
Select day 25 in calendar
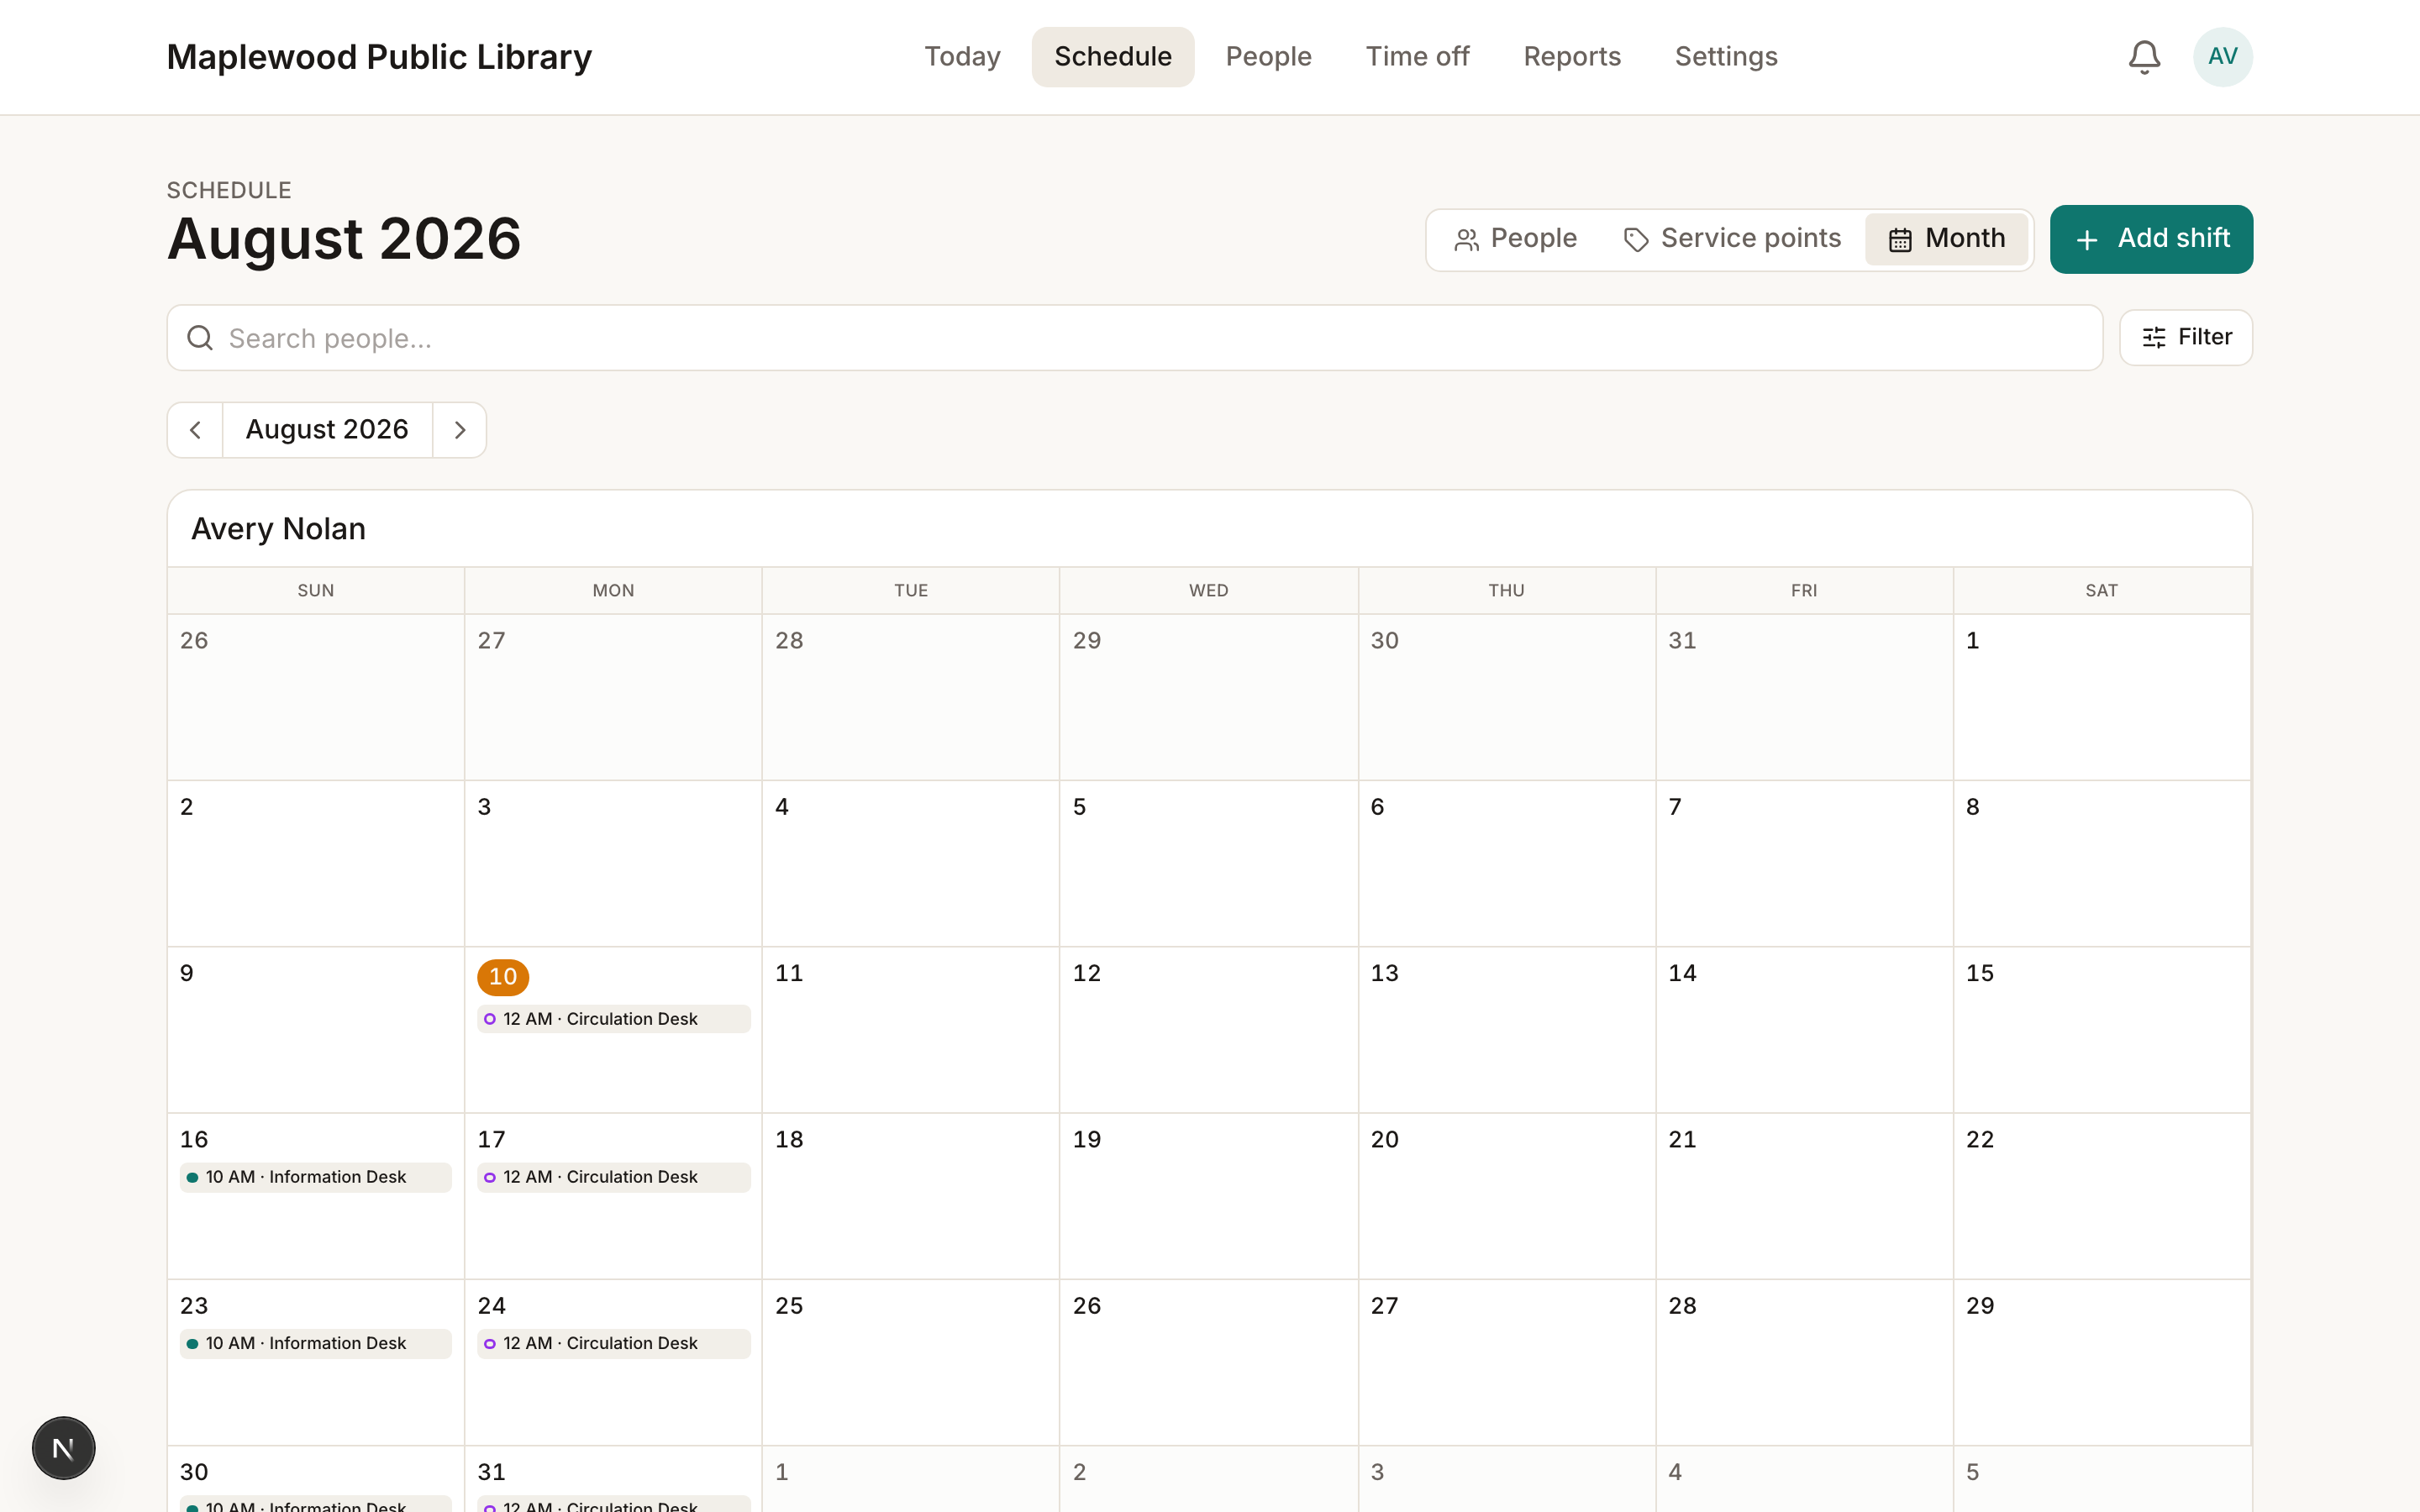(910, 1361)
